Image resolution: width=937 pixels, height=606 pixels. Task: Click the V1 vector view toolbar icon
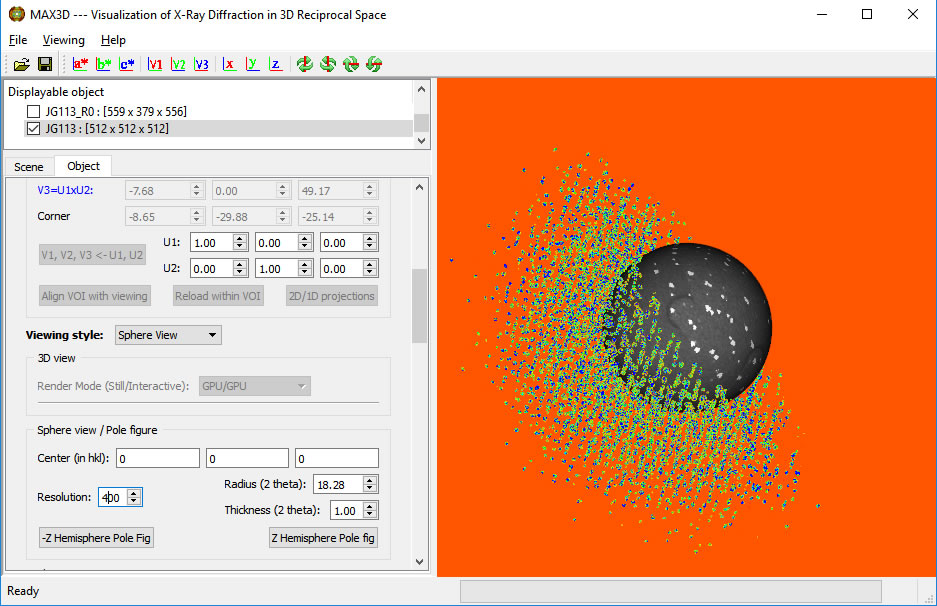[155, 63]
